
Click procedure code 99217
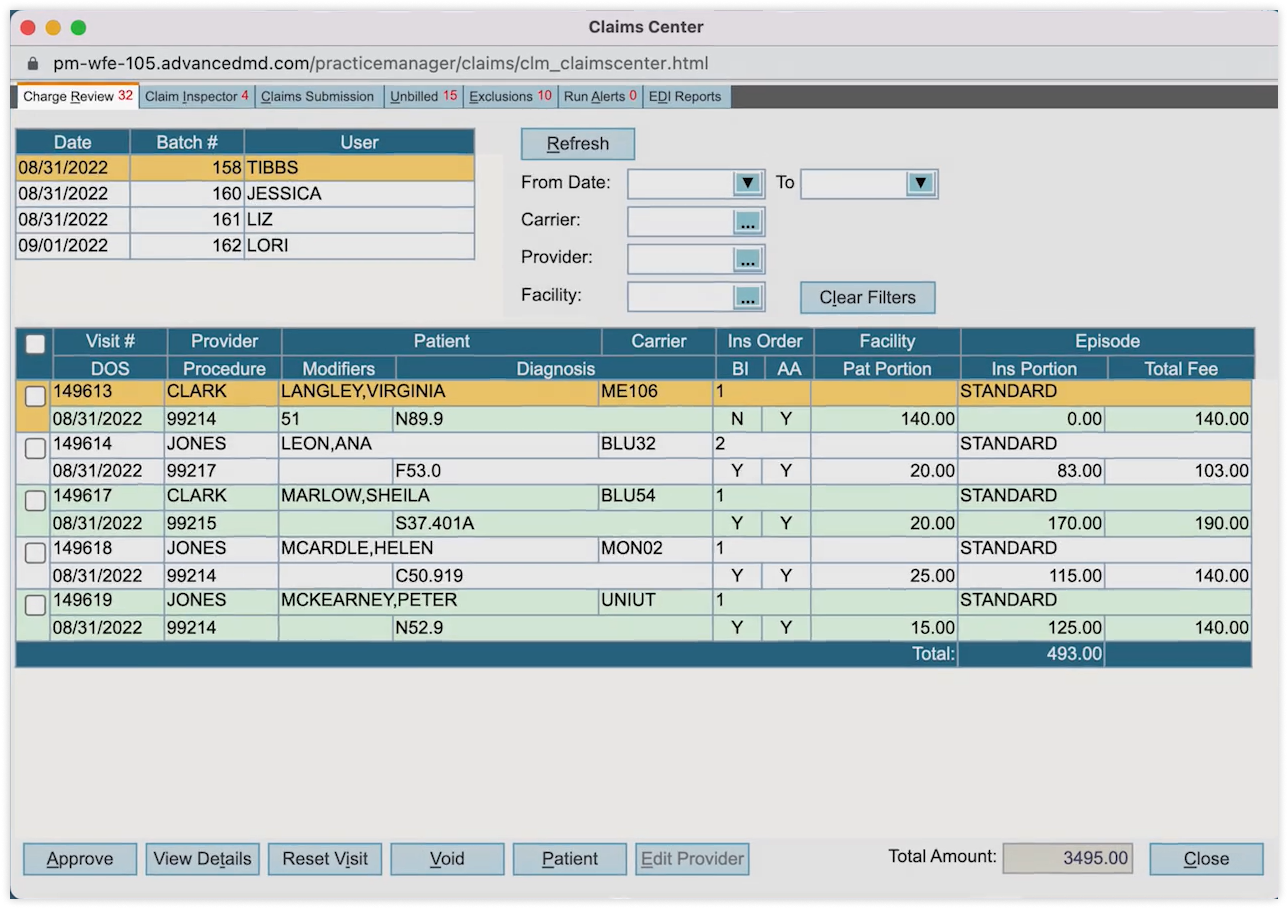pos(192,471)
